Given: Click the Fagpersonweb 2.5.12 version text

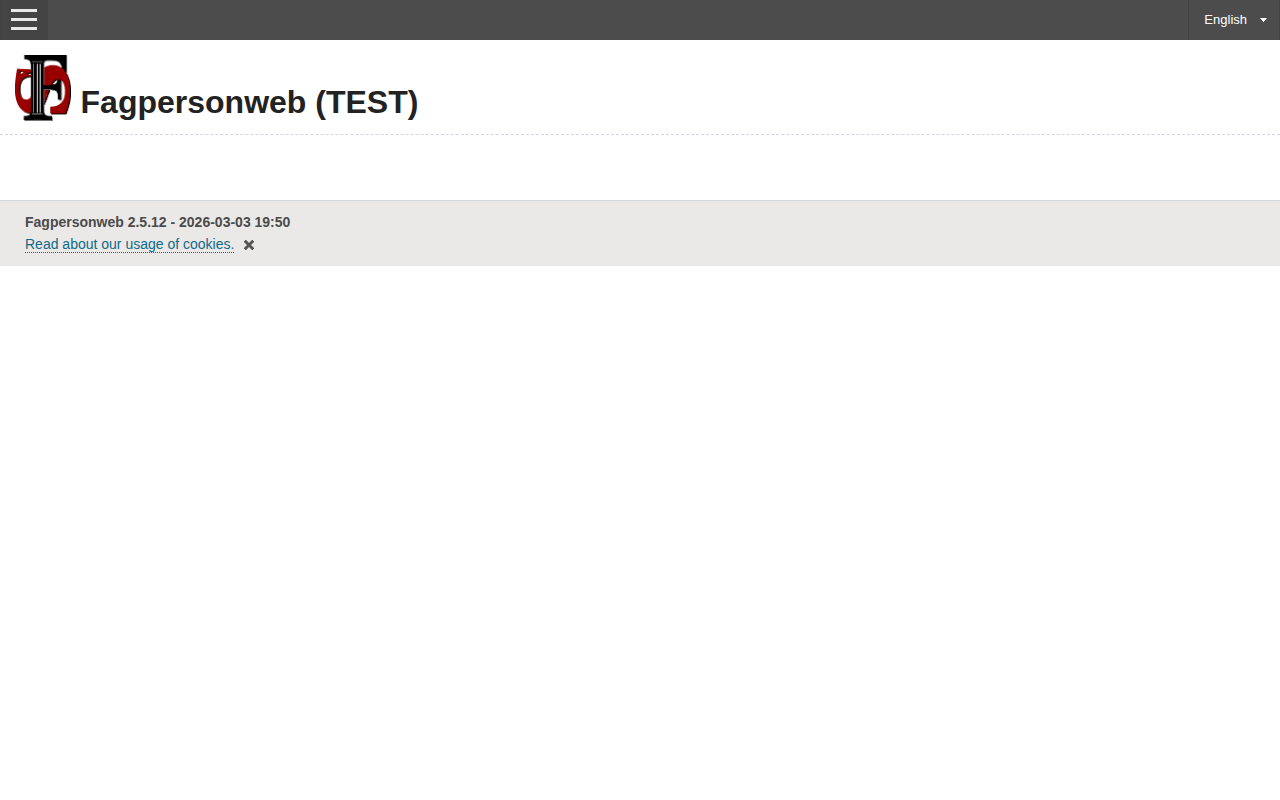Looking at the screenshot, I should pos(157,222).
